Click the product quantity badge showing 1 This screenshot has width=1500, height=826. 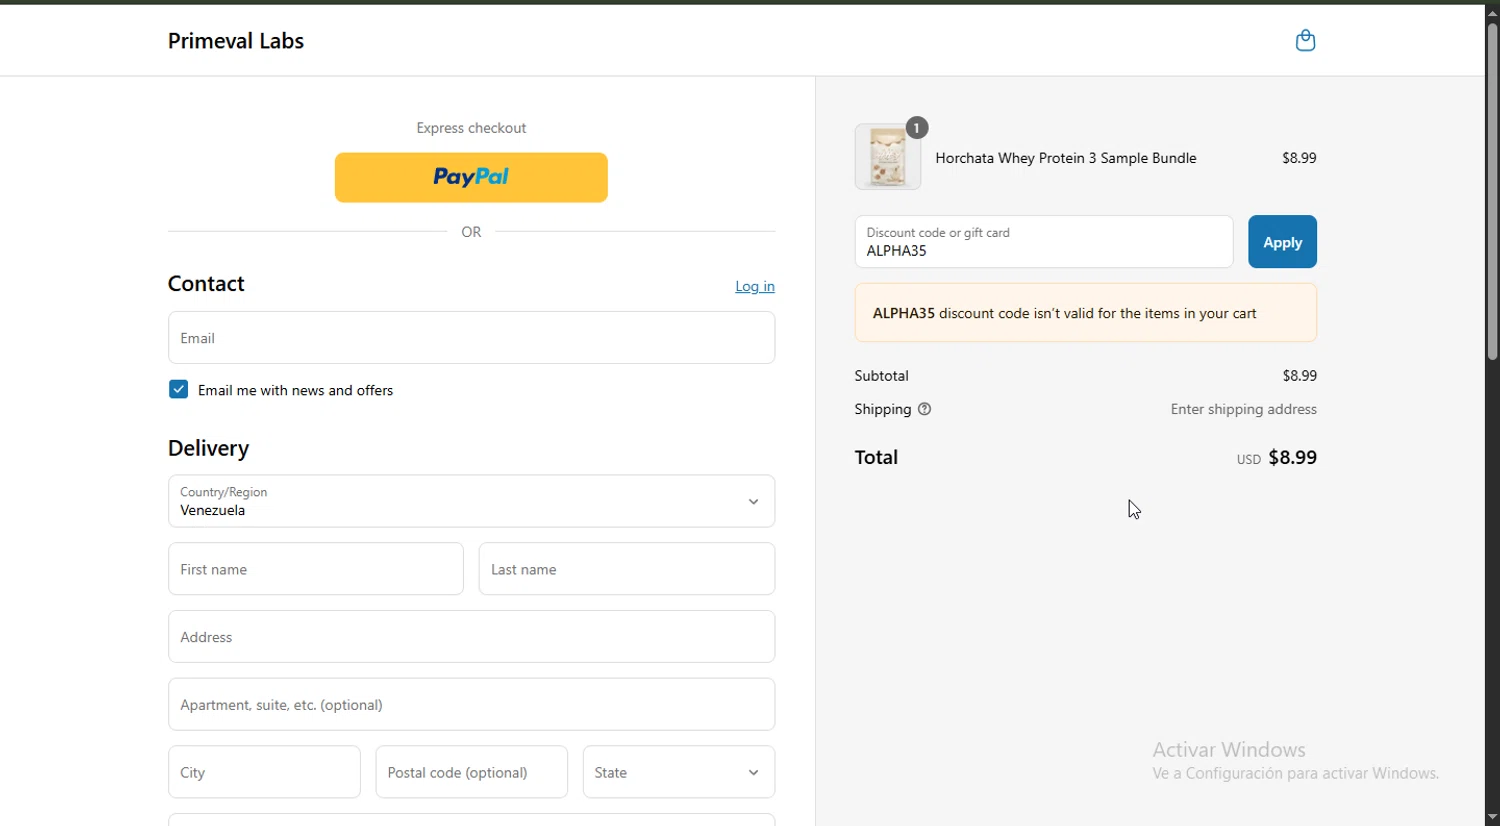(917, 128)
